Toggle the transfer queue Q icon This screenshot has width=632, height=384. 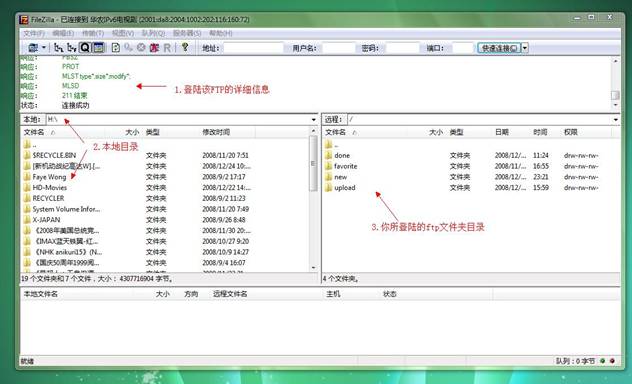point(85,48)
